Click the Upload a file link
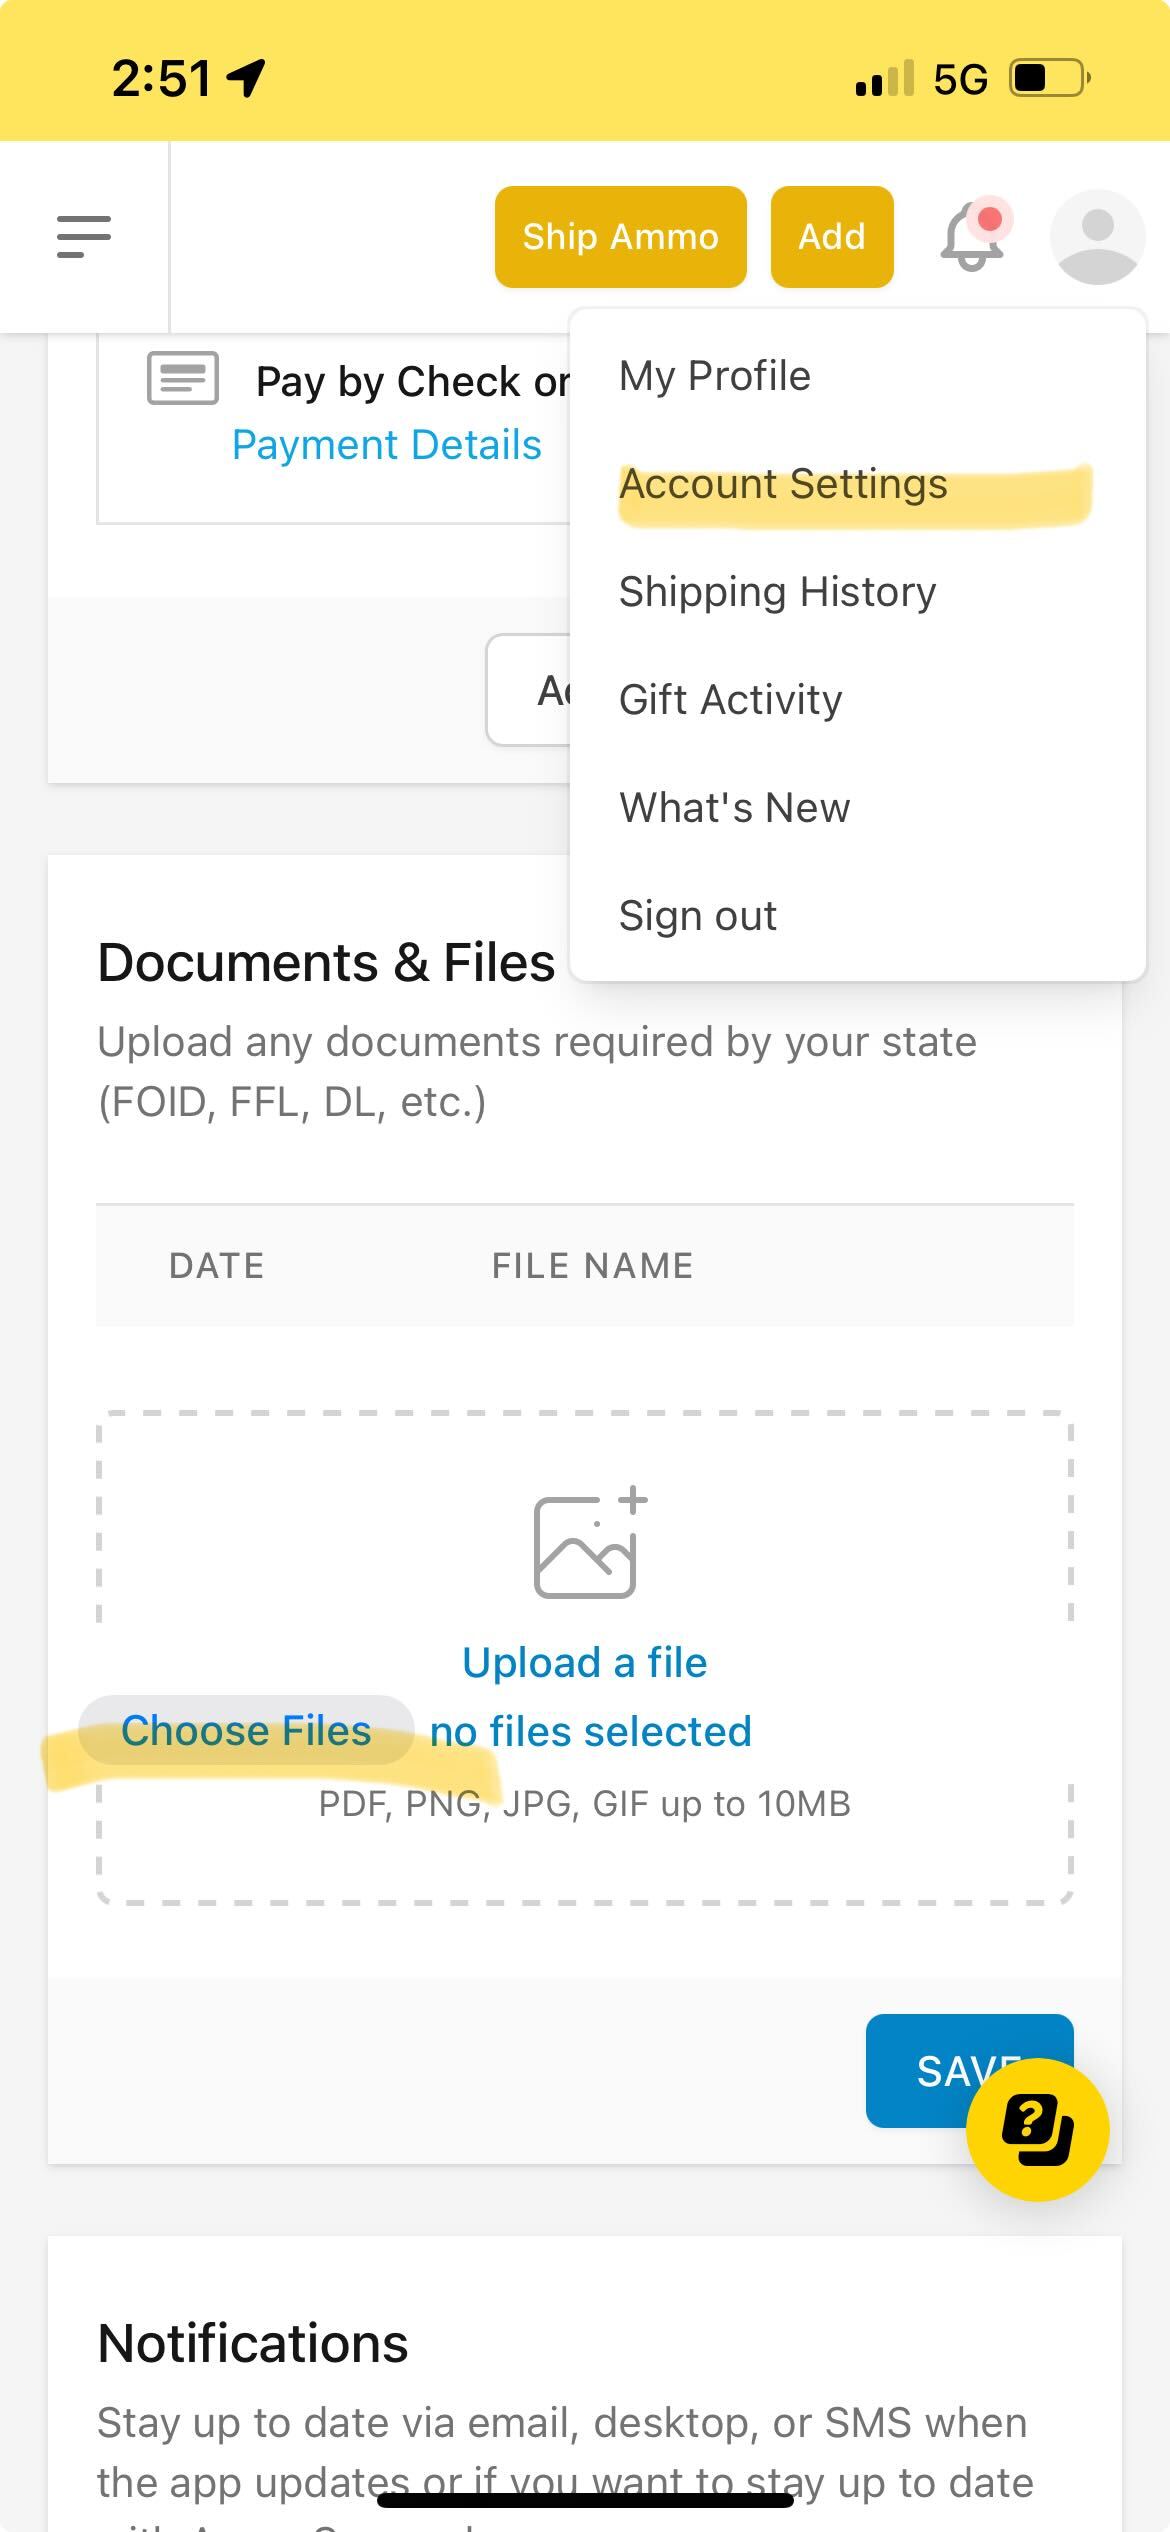The width and height of the screenshot is (1170, 2532). pos(584,1663)
